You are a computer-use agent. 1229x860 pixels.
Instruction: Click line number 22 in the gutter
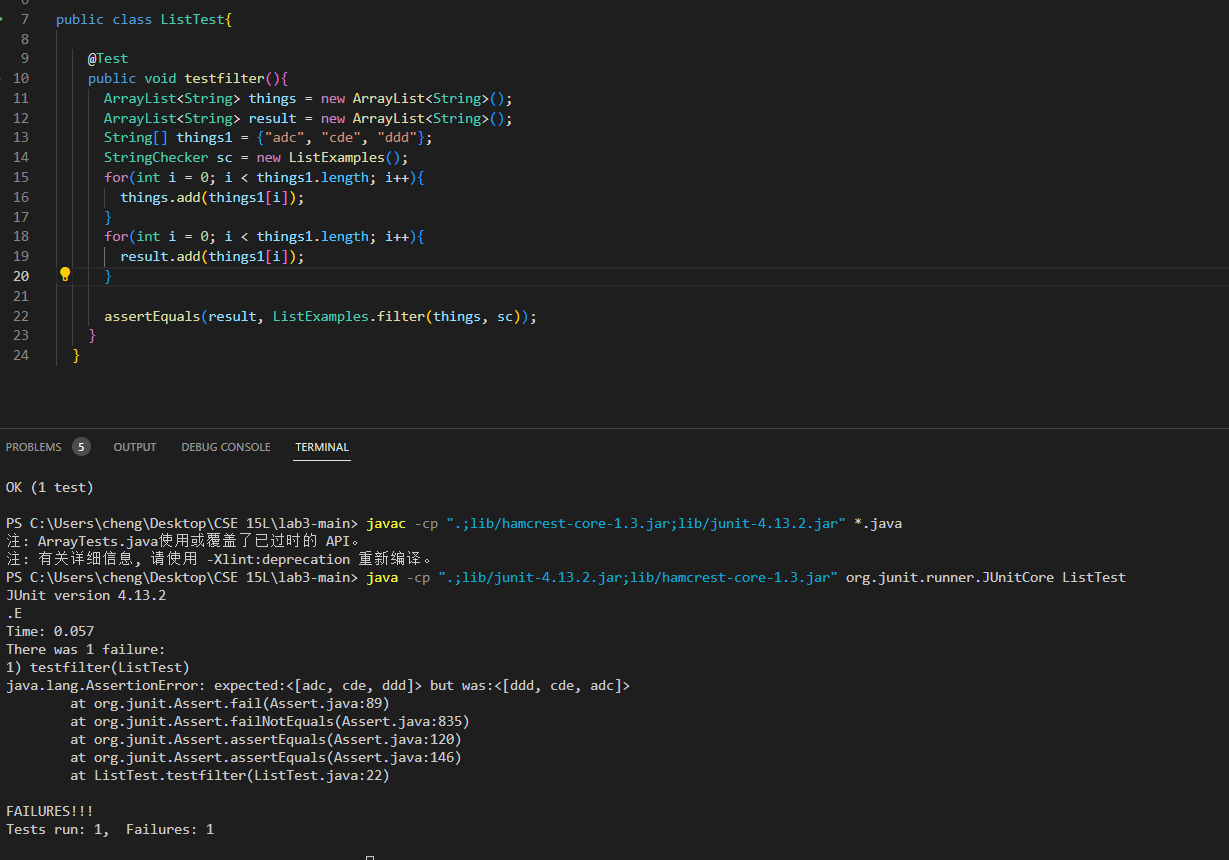point(21,316)
